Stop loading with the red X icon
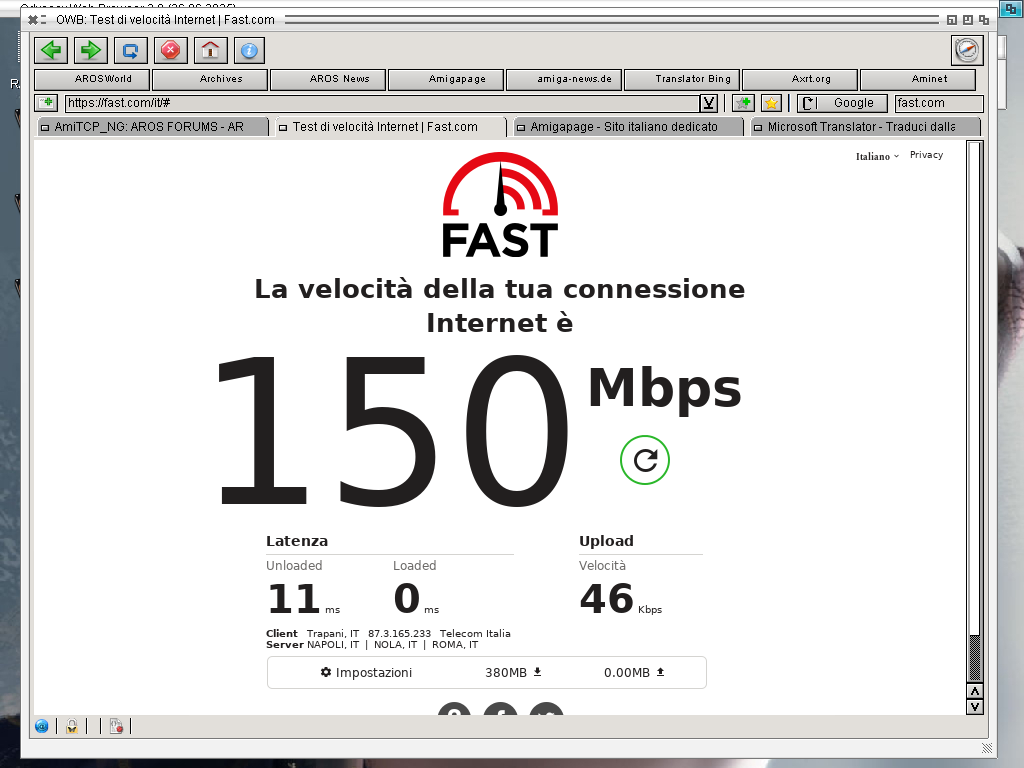This screenshot has height=768, width=1024. pyautogui.click(x=170, y=50)
